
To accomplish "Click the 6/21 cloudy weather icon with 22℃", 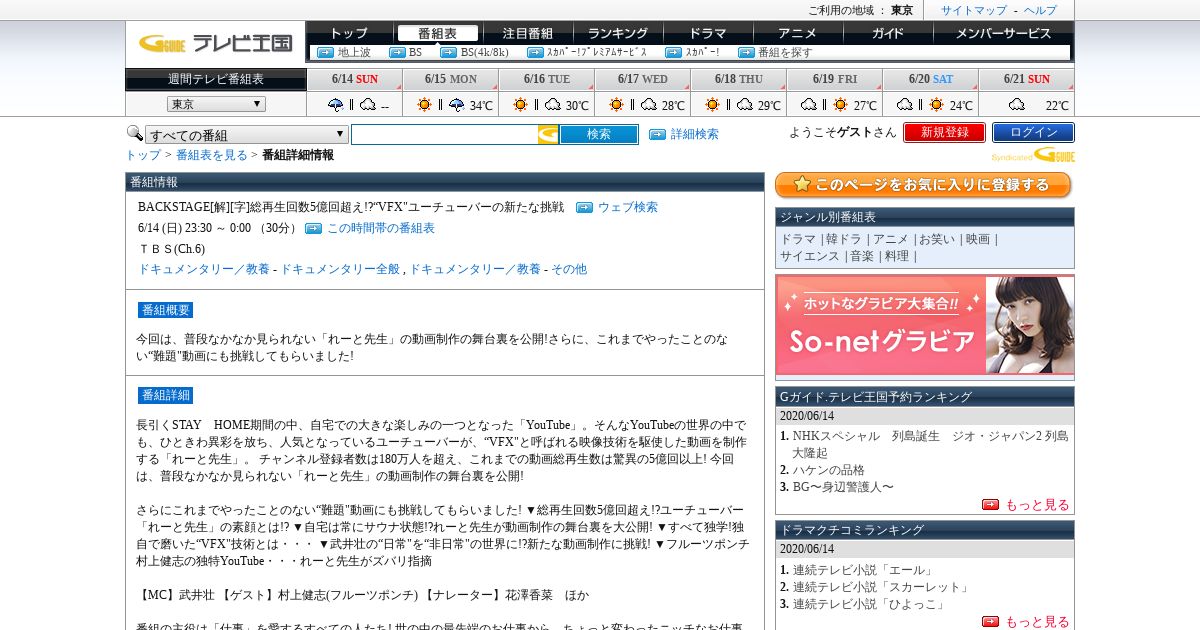I will point(1016,104).
